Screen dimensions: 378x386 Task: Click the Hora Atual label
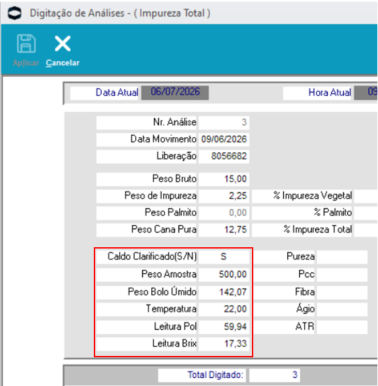[330, 93]
